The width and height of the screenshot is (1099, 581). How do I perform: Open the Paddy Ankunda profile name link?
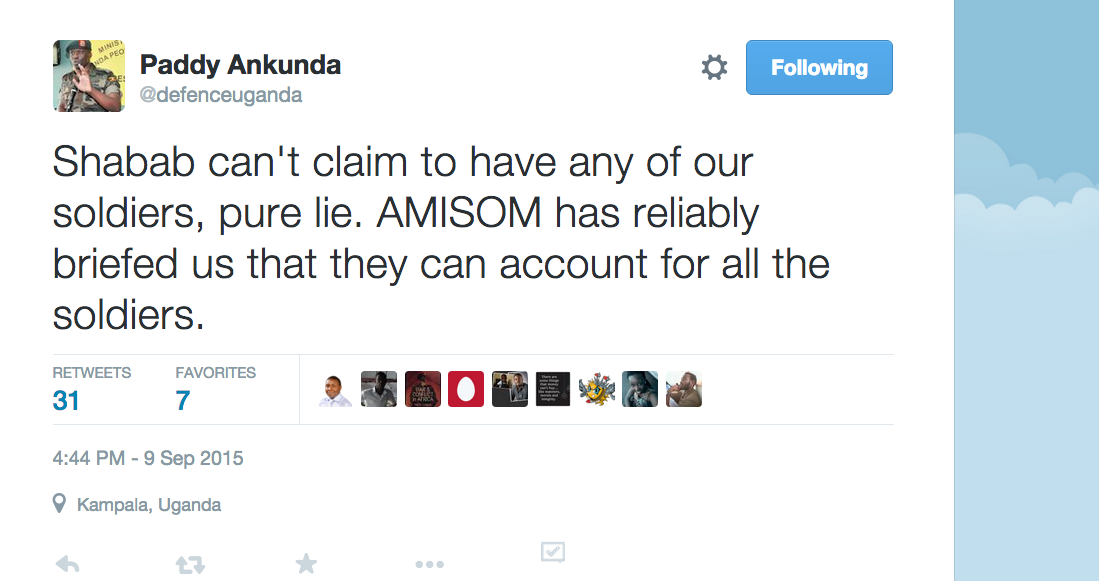(x=240, y=66)
